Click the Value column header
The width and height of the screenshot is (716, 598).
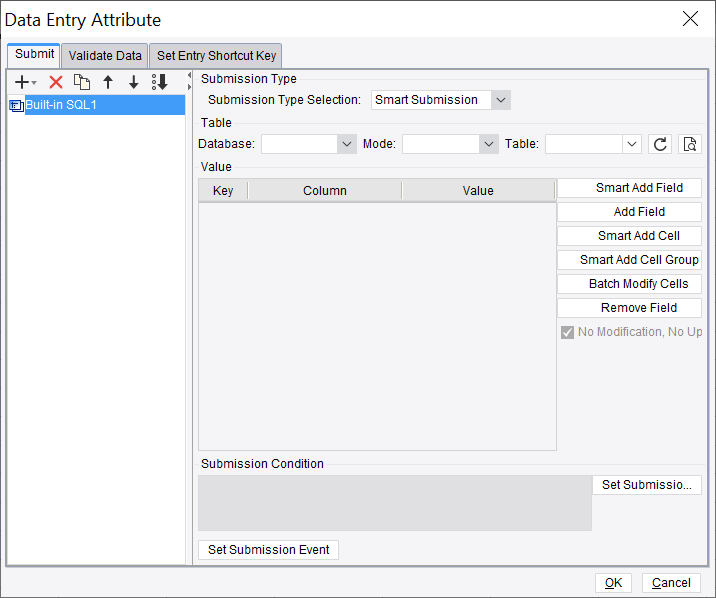[478, 191]
